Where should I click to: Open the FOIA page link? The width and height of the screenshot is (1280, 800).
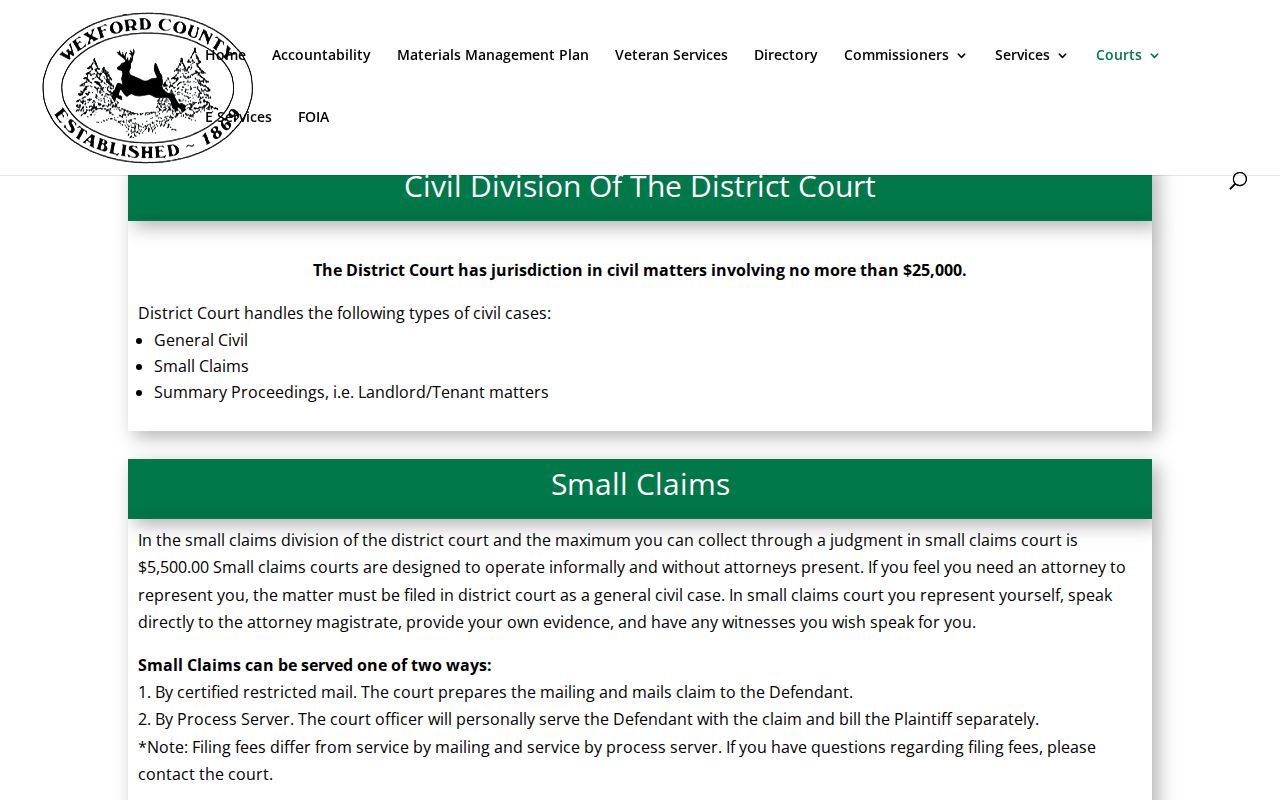point(313,117)
